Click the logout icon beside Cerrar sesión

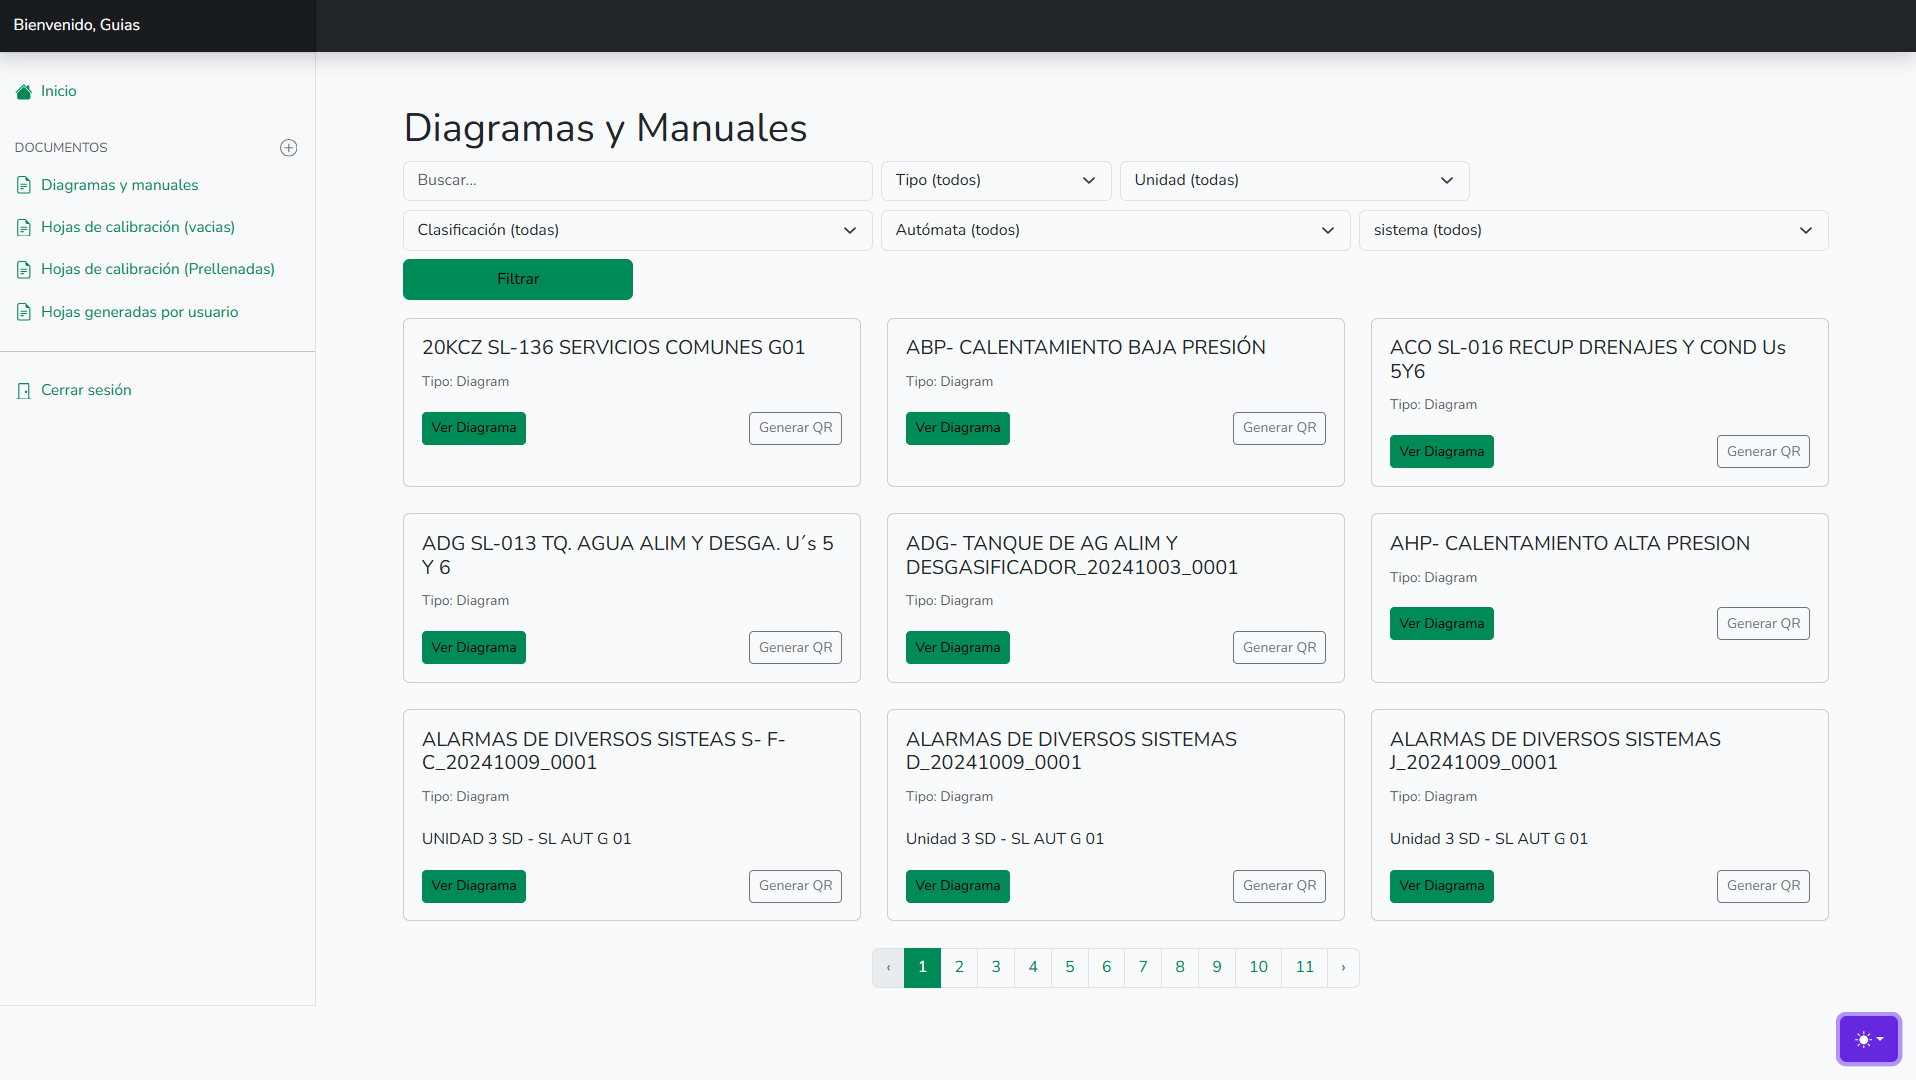[23, 390]
